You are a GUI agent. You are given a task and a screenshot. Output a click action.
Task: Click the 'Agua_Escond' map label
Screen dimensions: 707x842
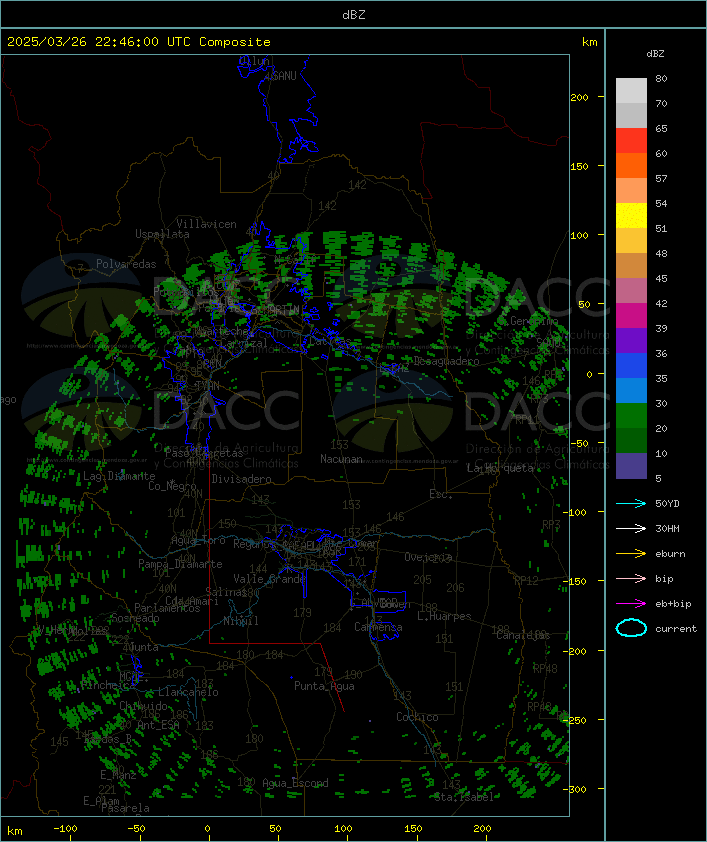tap(295, 783)
